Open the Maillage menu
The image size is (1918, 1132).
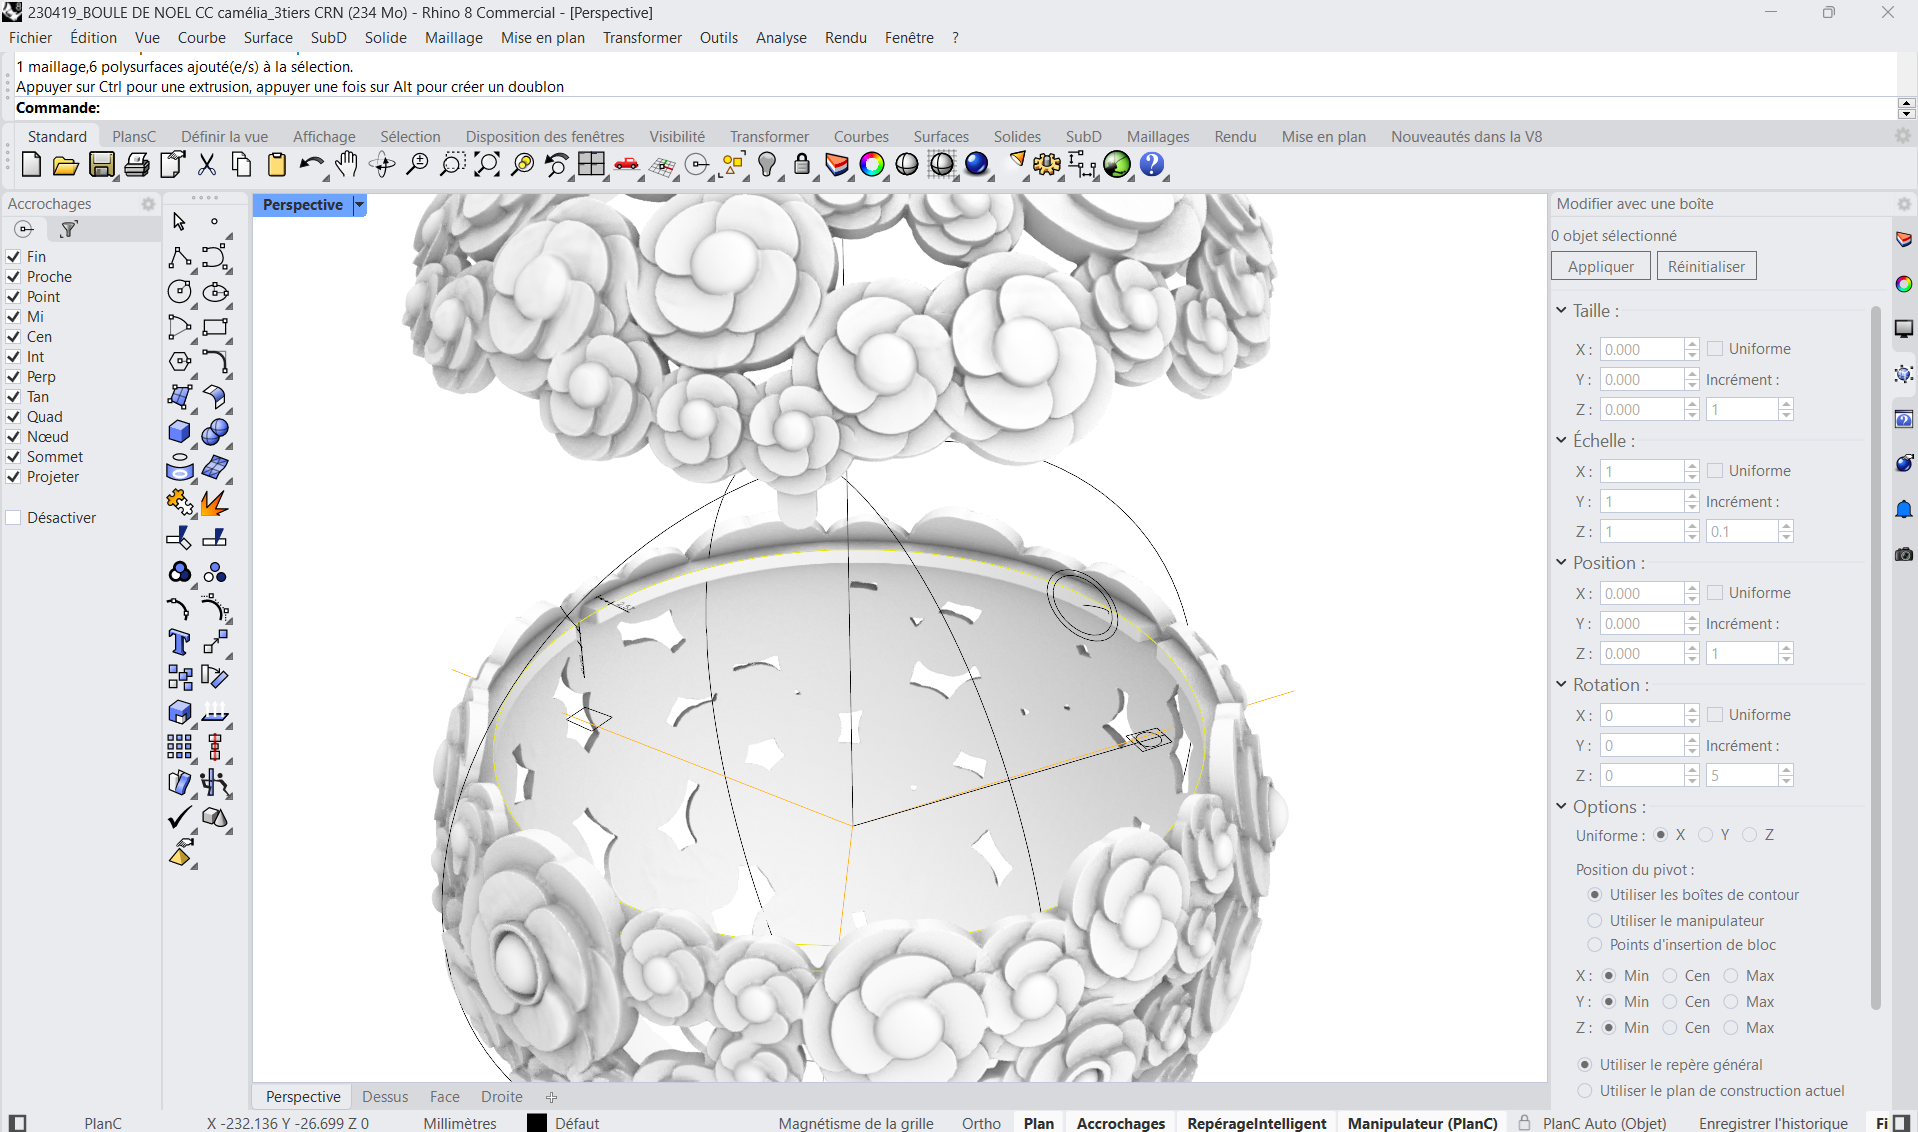point(453,38)
